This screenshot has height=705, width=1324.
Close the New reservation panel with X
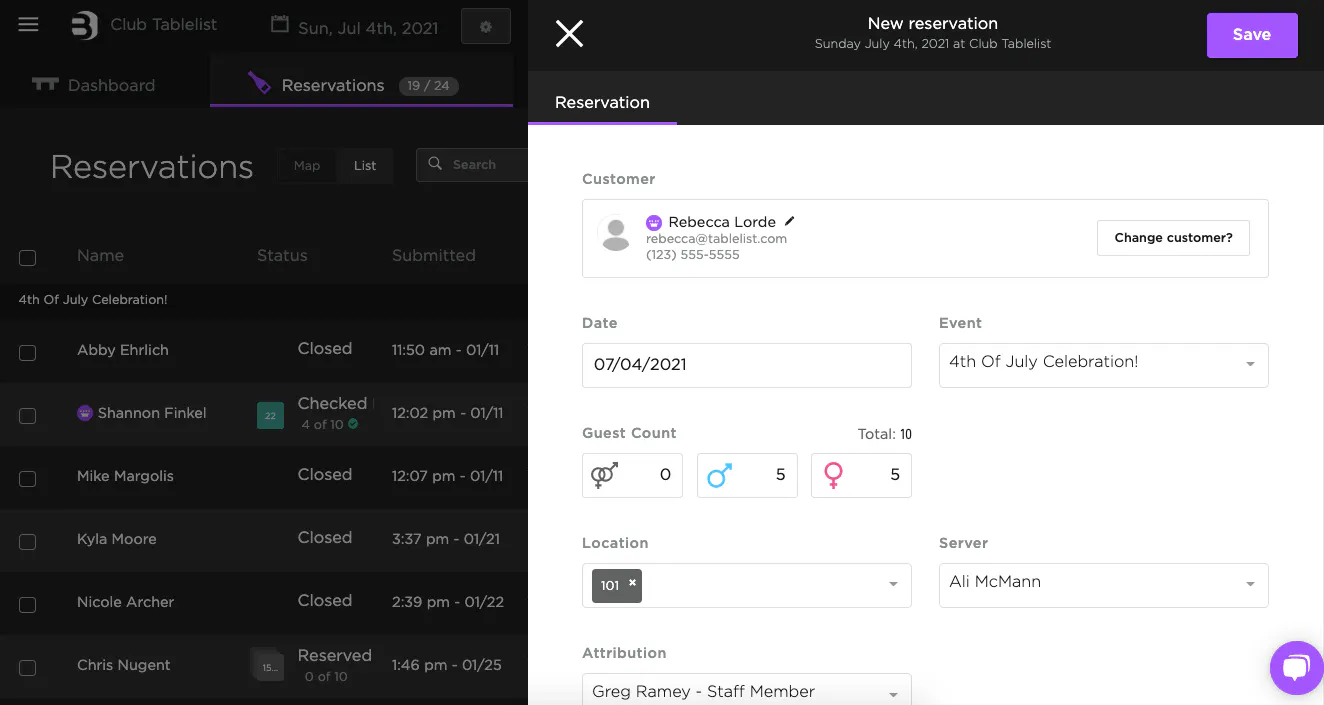[x=569, y=34]
